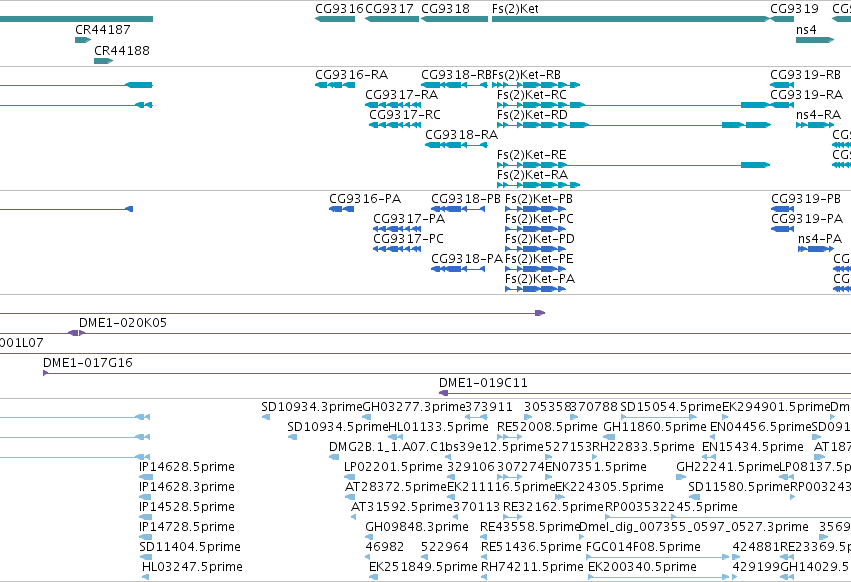Select protein ns4-PA
This screenshot has height=582, width=851.
point(816,249)
